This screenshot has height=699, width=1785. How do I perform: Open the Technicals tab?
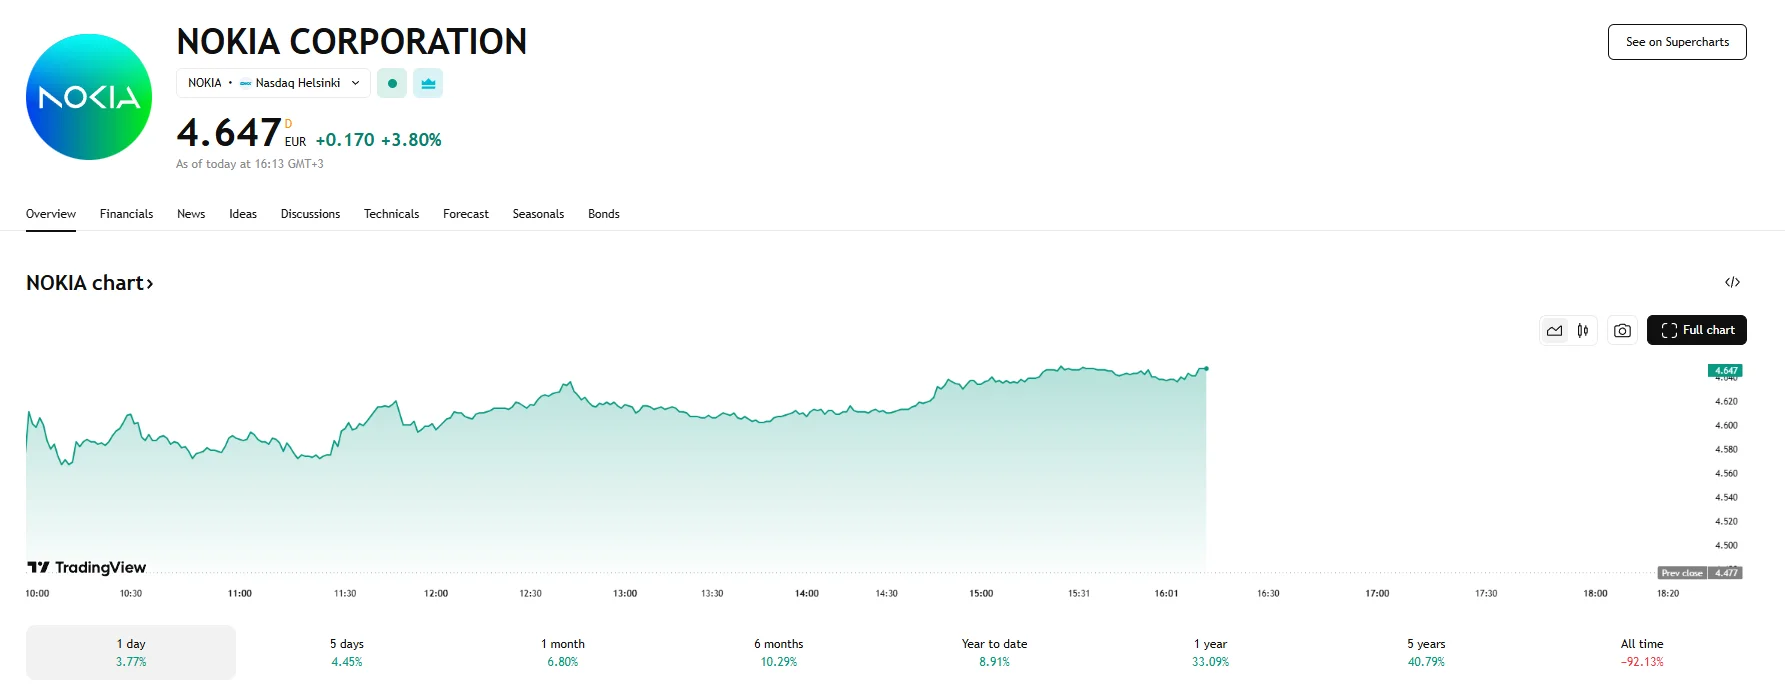click(391, 214)
